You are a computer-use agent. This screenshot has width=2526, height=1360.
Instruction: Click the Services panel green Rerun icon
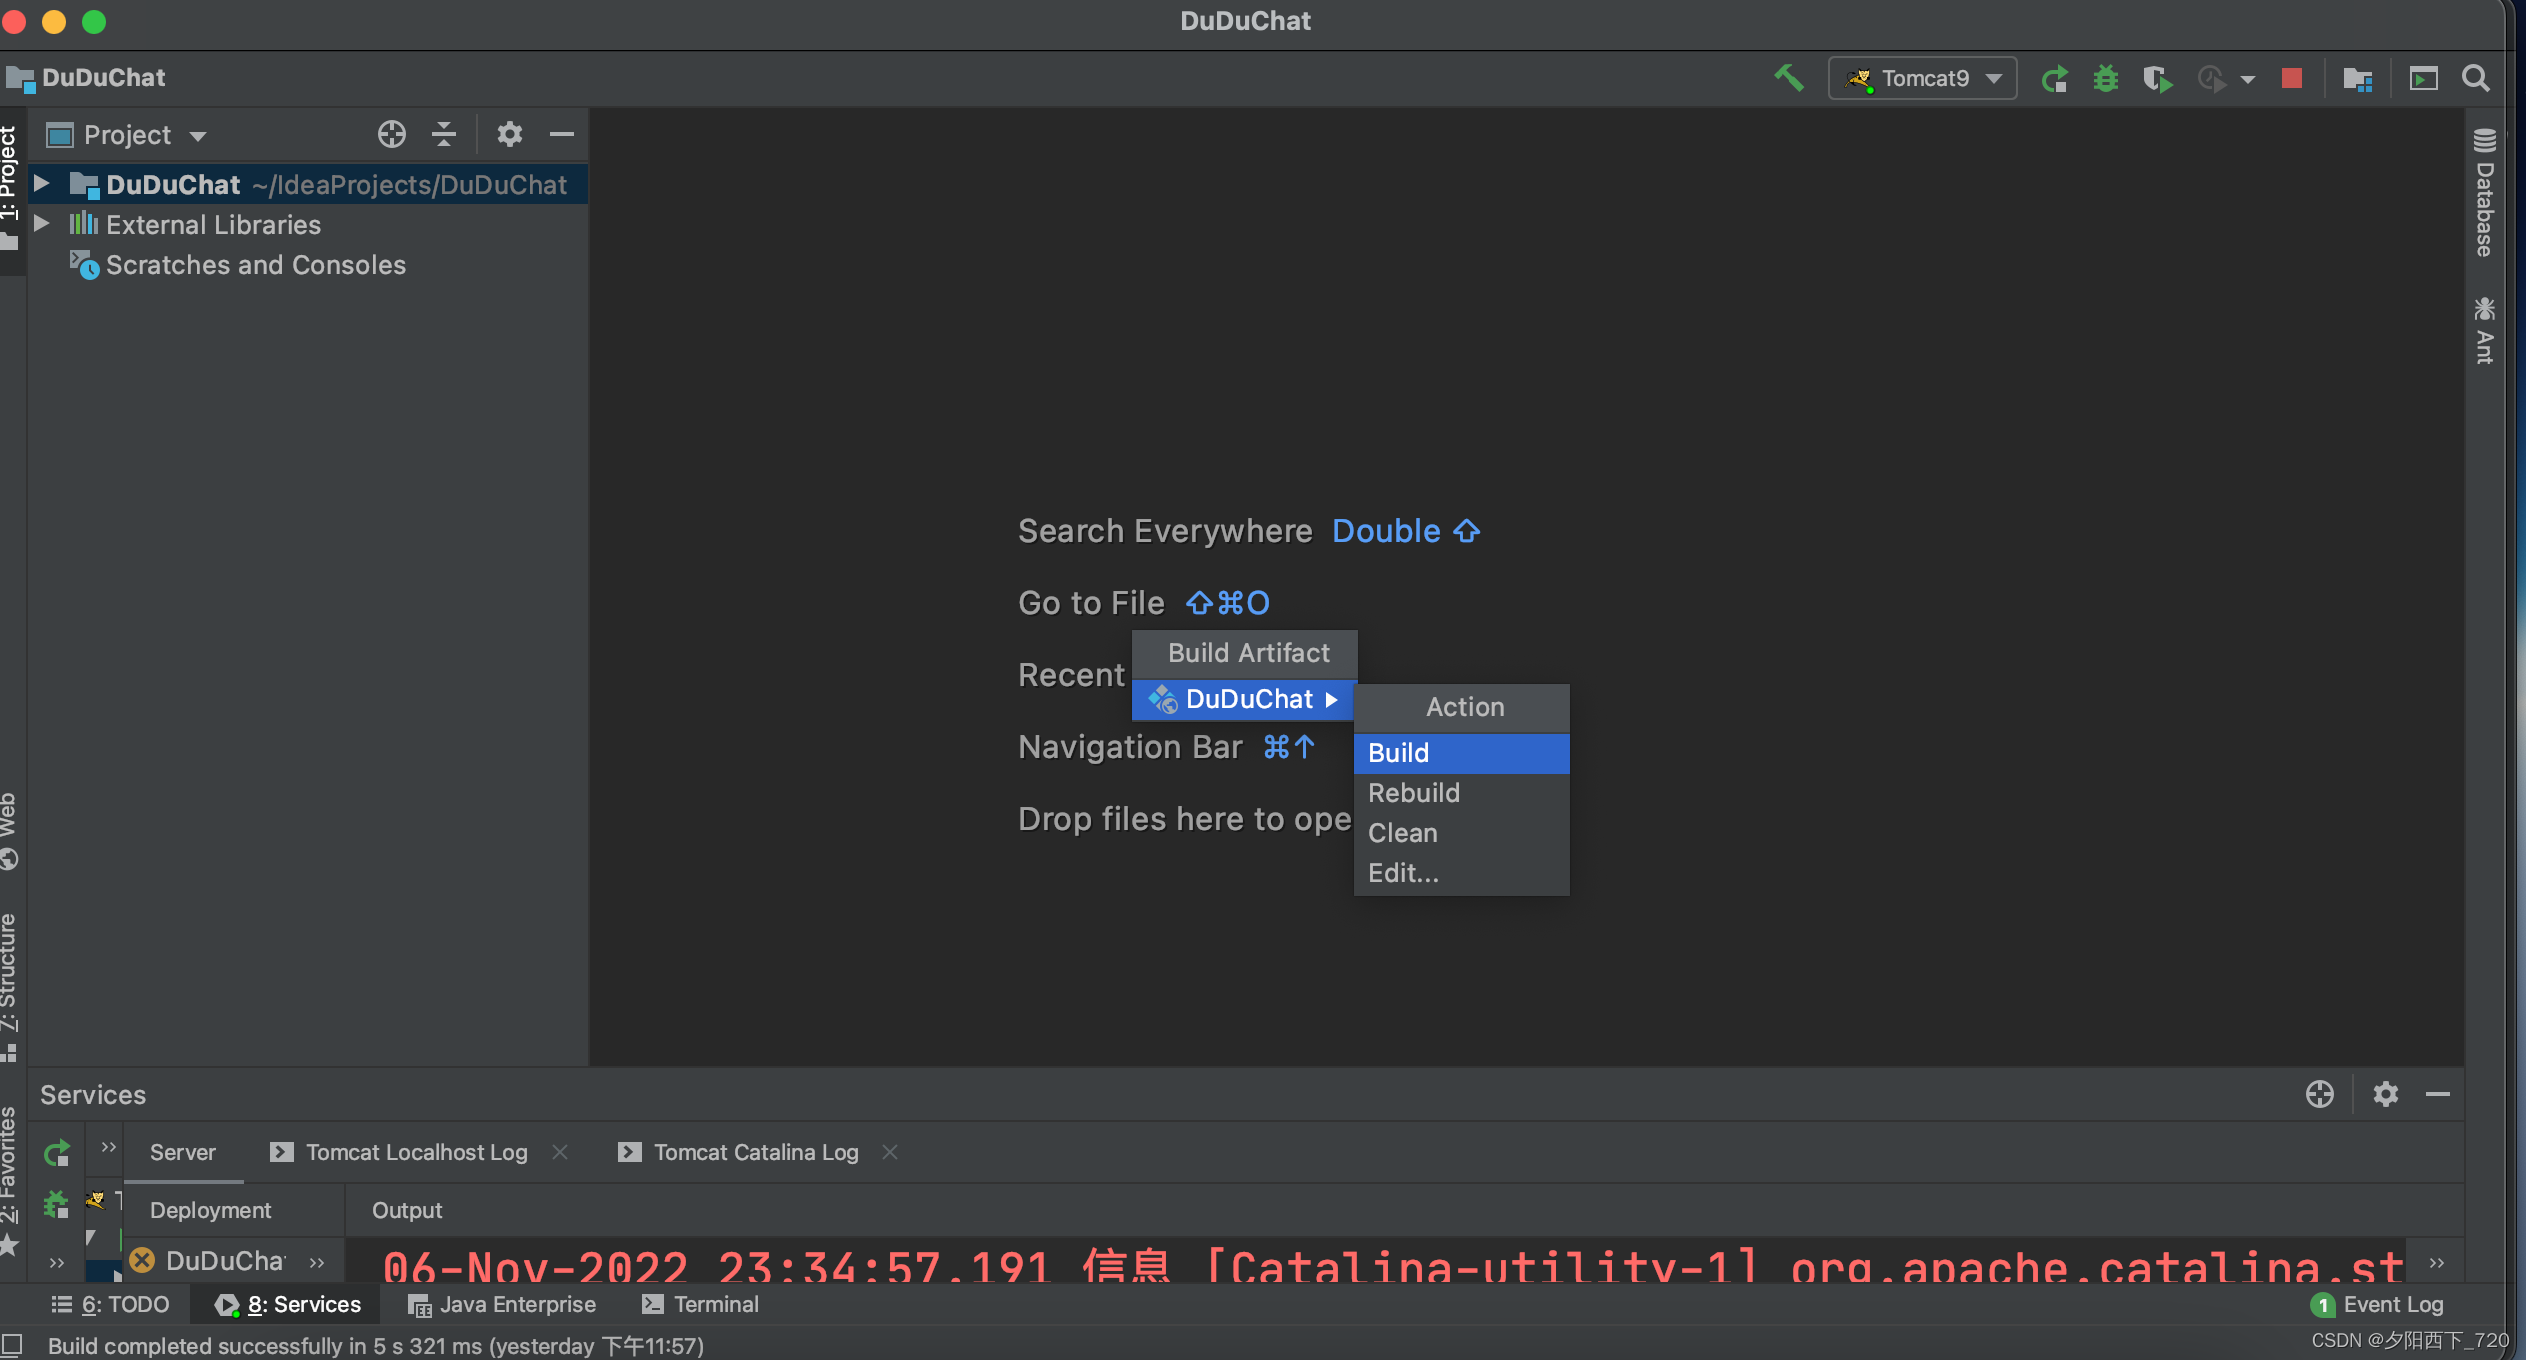[x=57, y=1153]
